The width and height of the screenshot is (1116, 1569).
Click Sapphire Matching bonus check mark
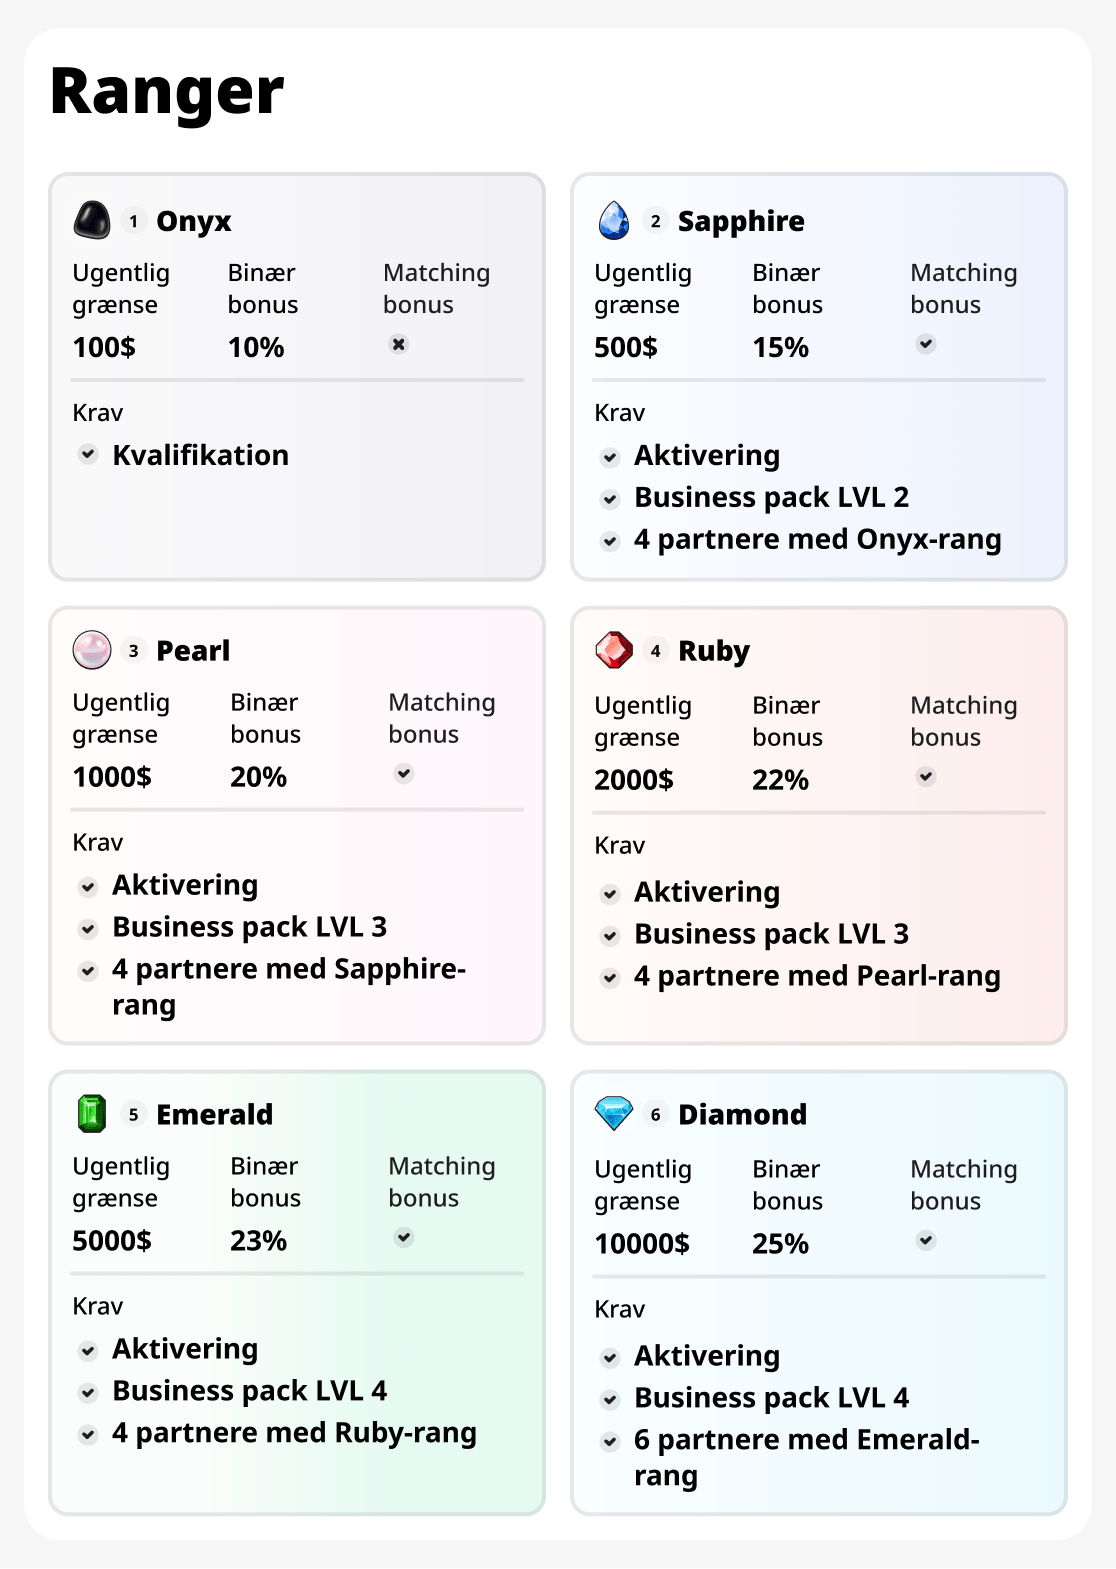(926, 344)
